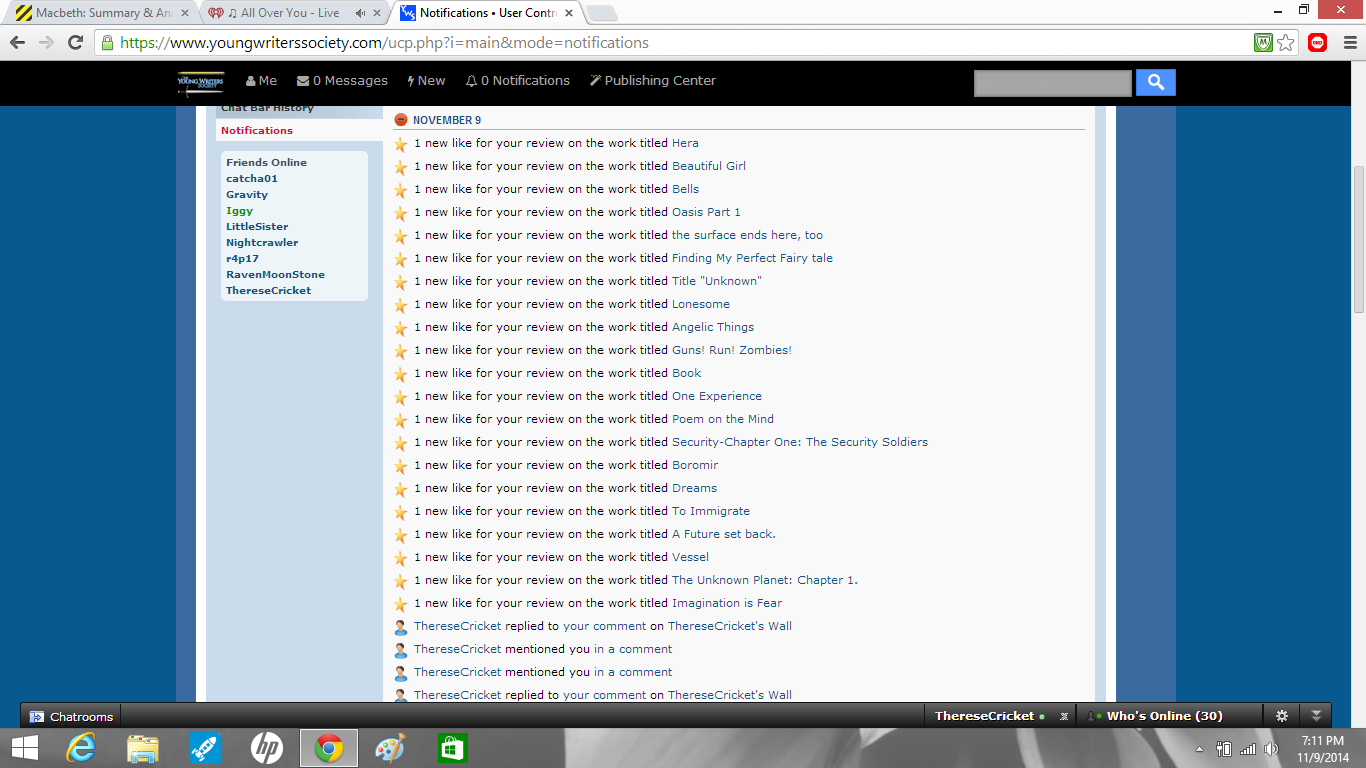1366x768 pixels.
Task: Open the work Guns! Run! Zombies!
Action: click(x=732, y=350)
